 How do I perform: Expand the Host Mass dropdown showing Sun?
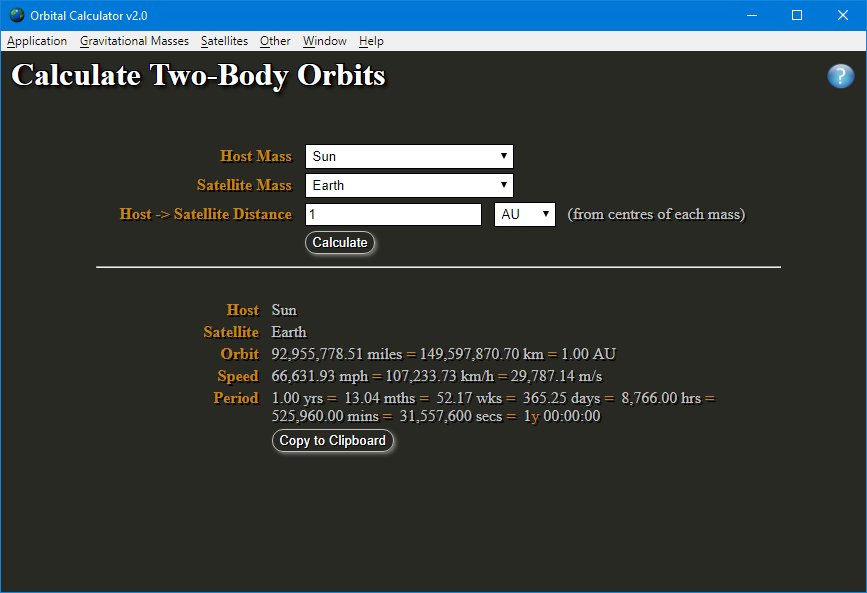pyautogui.click(x=409, y=157)
